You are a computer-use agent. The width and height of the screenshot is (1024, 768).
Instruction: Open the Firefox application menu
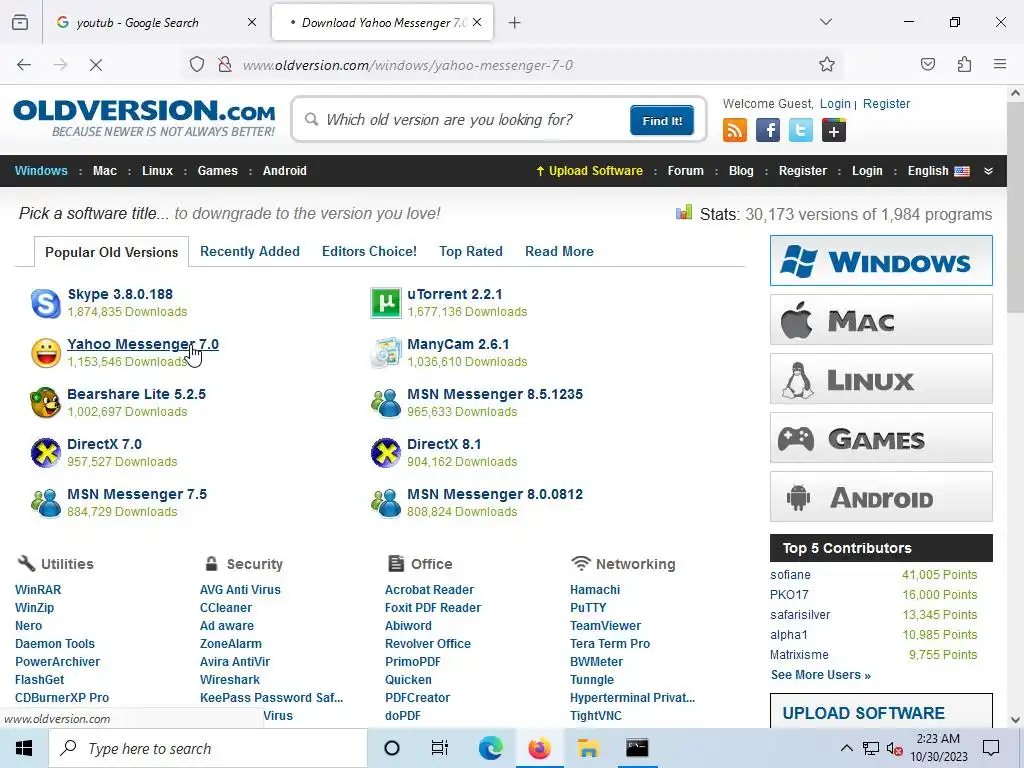1000,64
